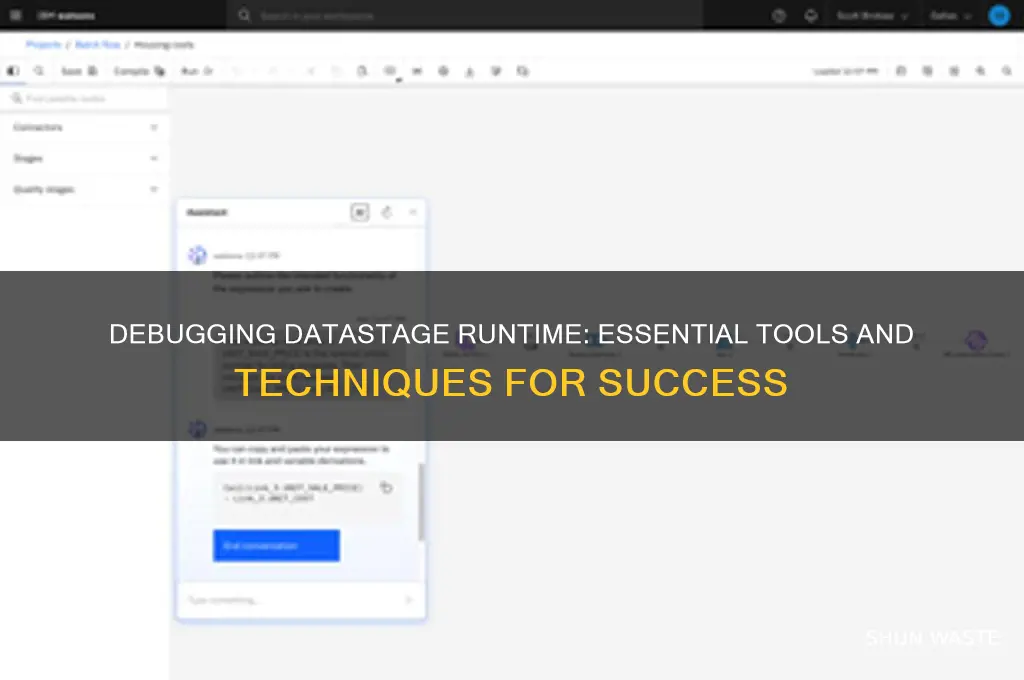Go to Batch flow breadcrumb link
The image size is (1024, 680).
tap(98, 44)
